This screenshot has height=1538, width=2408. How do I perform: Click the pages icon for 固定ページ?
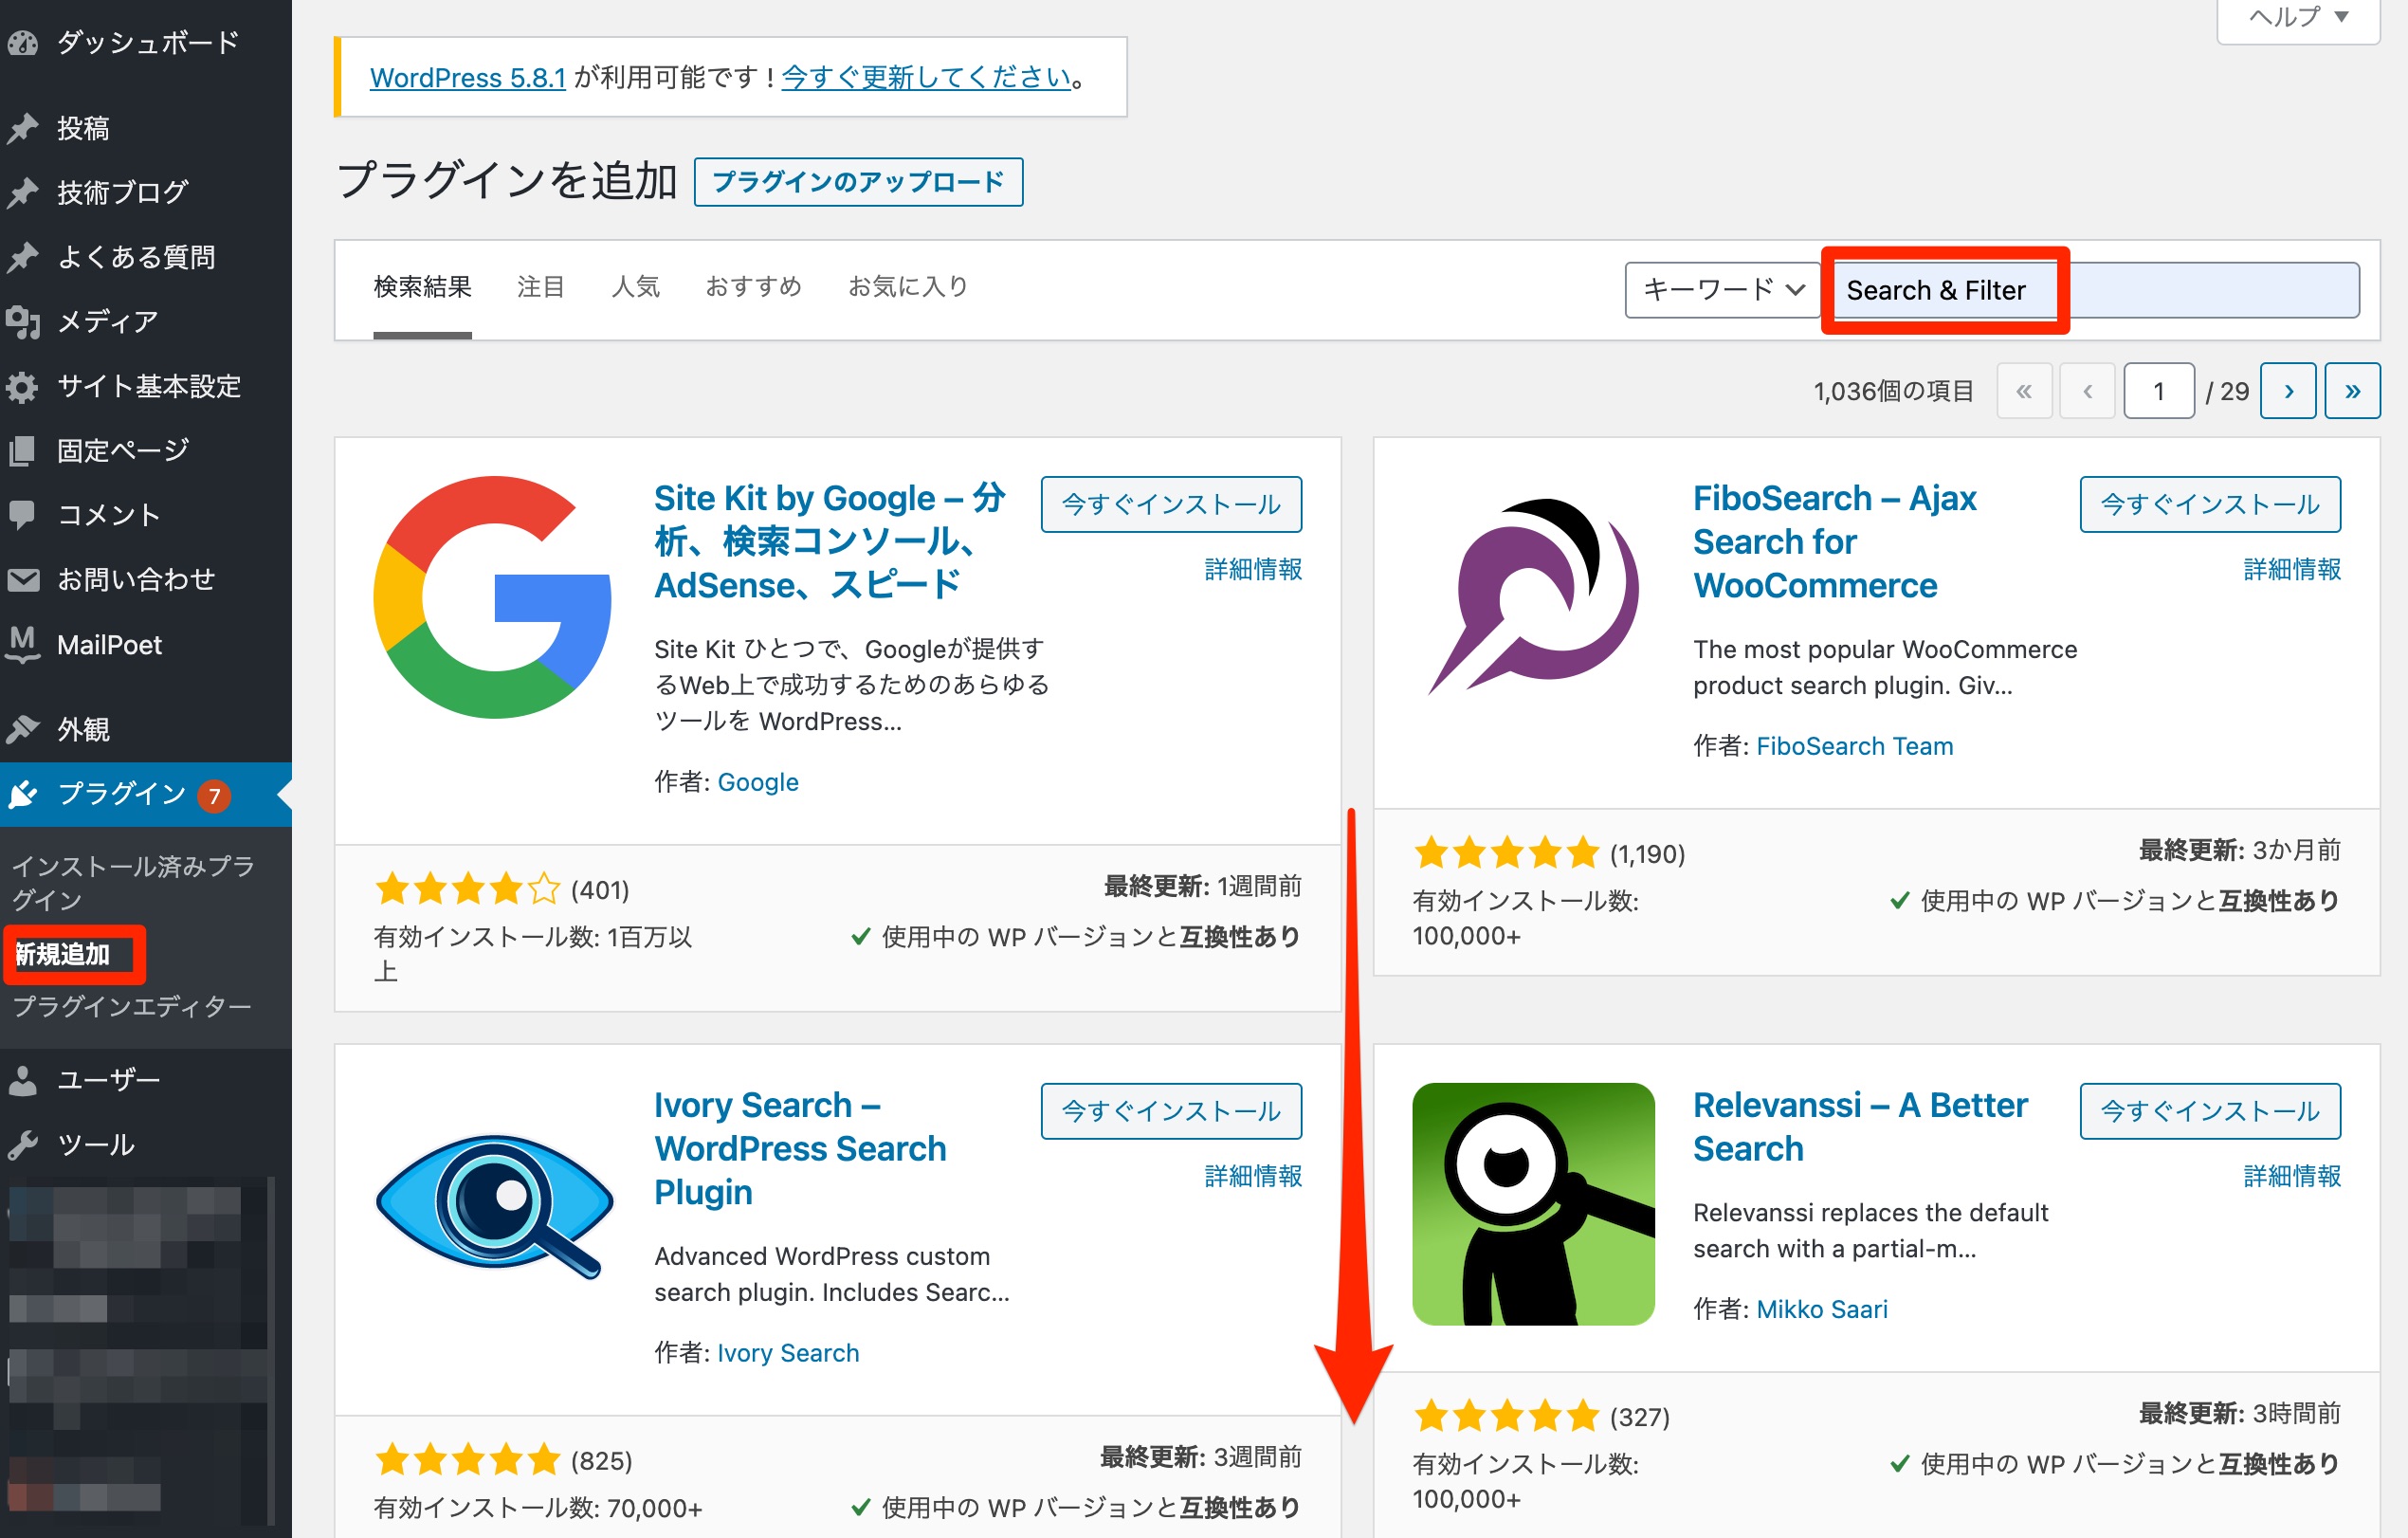(22, 450)
